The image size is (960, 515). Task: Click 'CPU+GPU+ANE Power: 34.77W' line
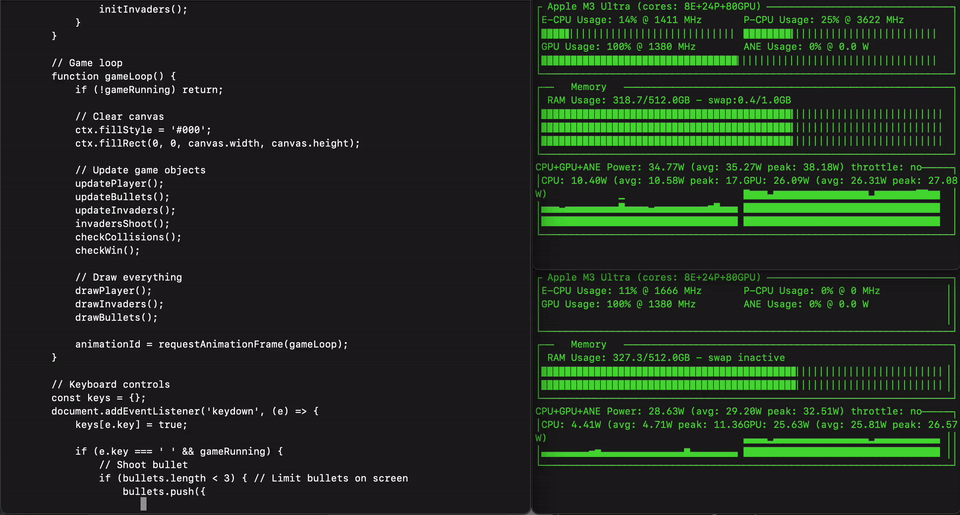(613, 167)
